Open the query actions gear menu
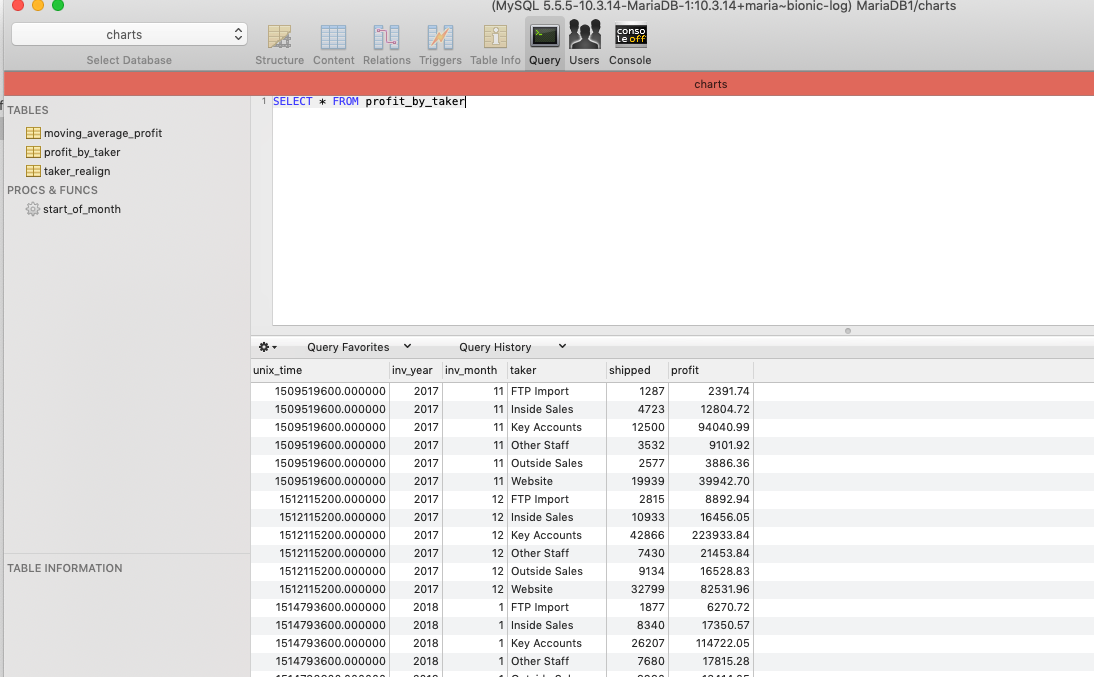The height and width of the screenshot is (677, 1094). [x=264, y=346]
